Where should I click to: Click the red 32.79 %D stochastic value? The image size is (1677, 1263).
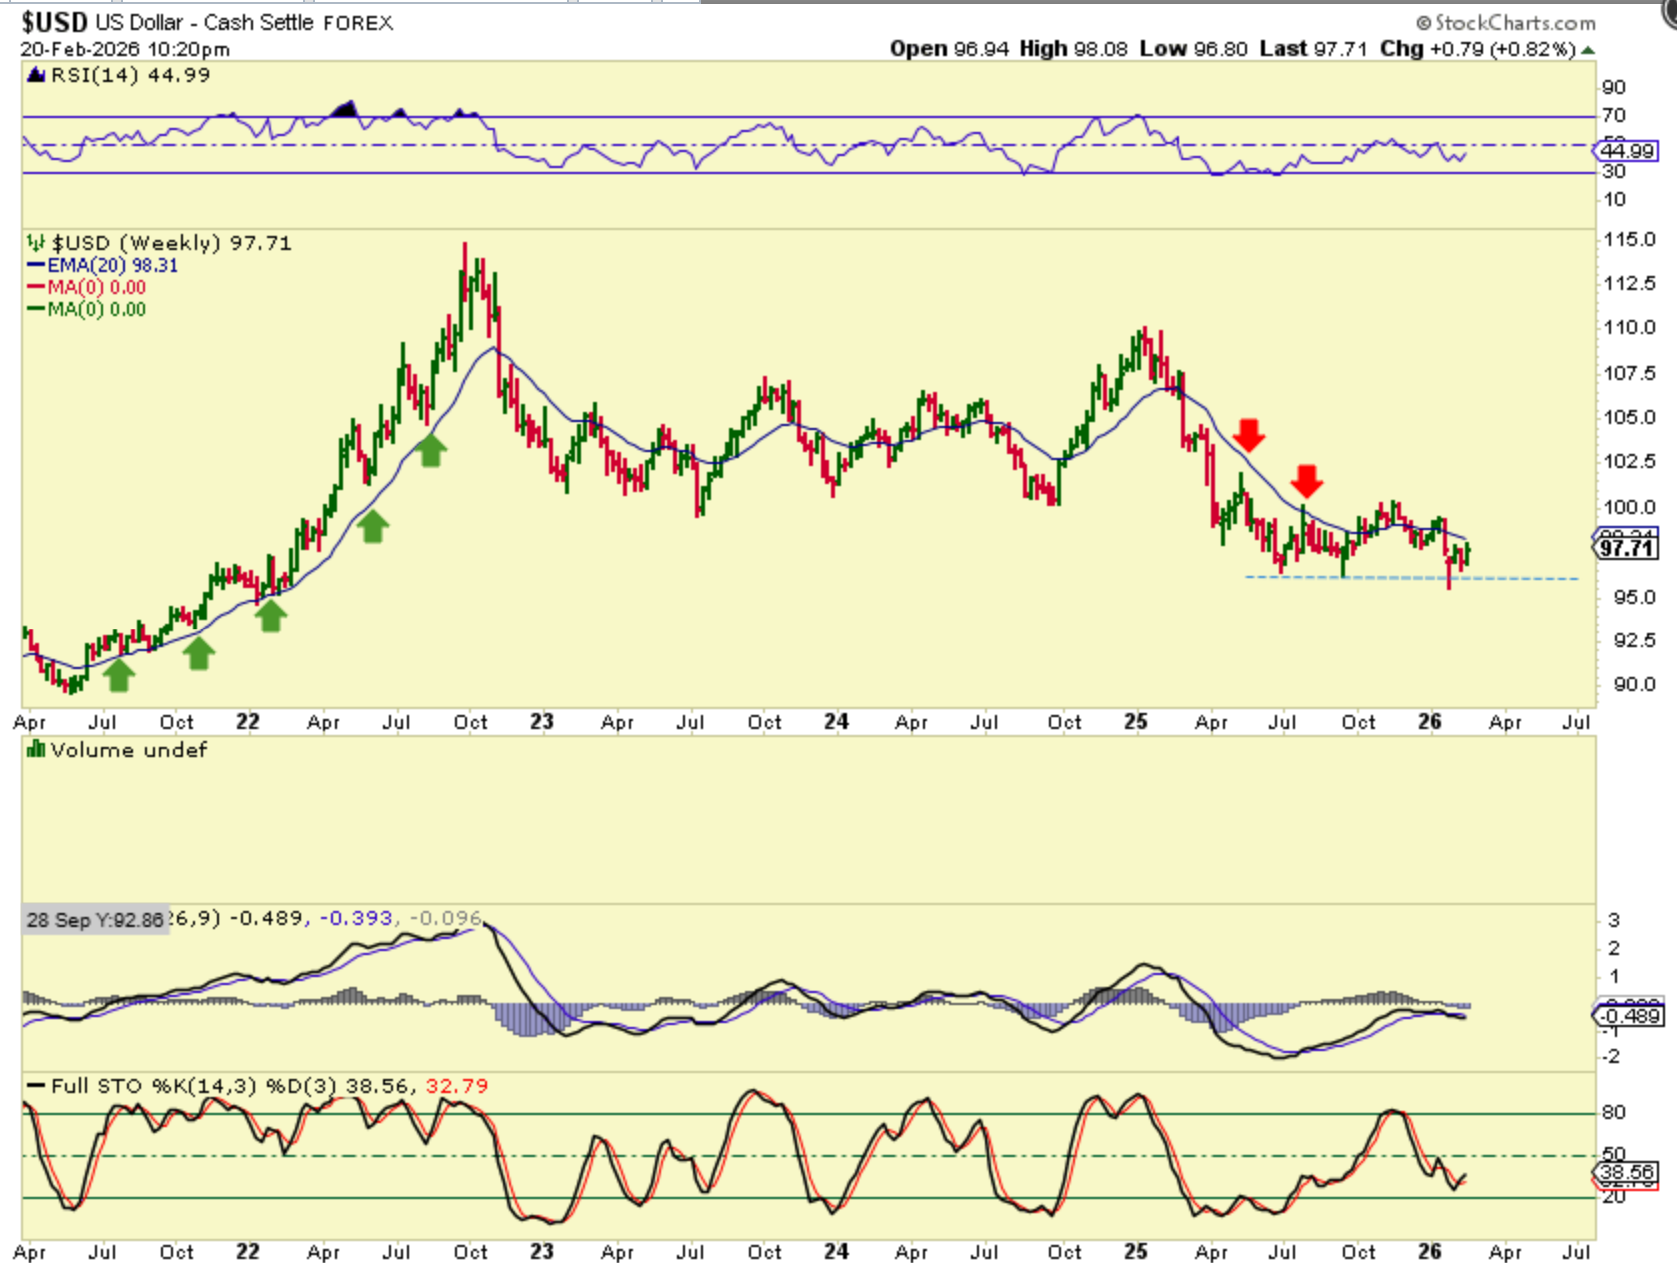(x=457, y=1085)
